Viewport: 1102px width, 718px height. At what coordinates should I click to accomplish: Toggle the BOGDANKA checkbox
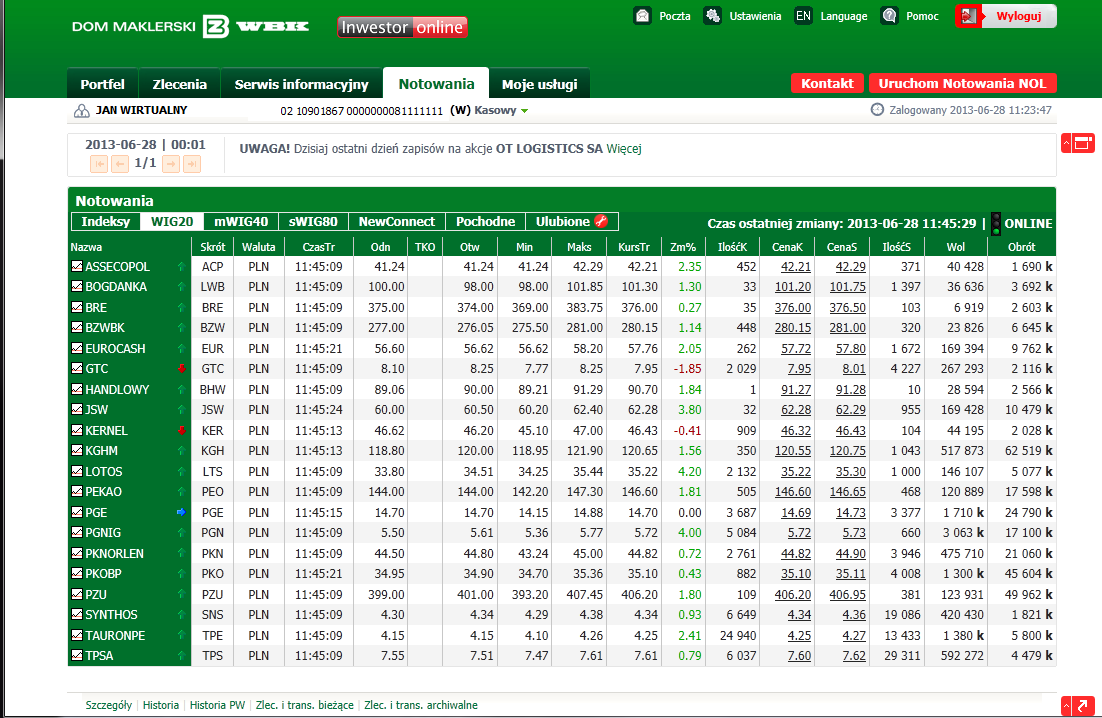click(77, 287)
